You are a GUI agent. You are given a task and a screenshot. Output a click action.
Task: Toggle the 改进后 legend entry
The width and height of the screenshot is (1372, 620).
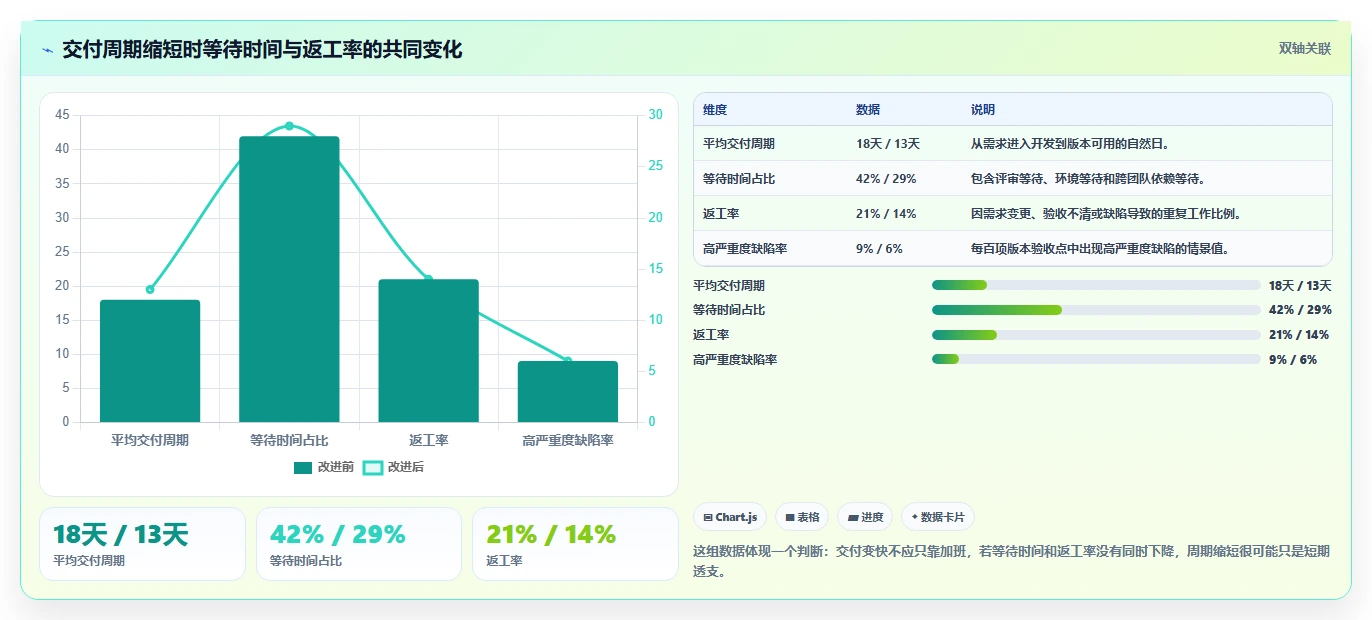pos(393,467)
